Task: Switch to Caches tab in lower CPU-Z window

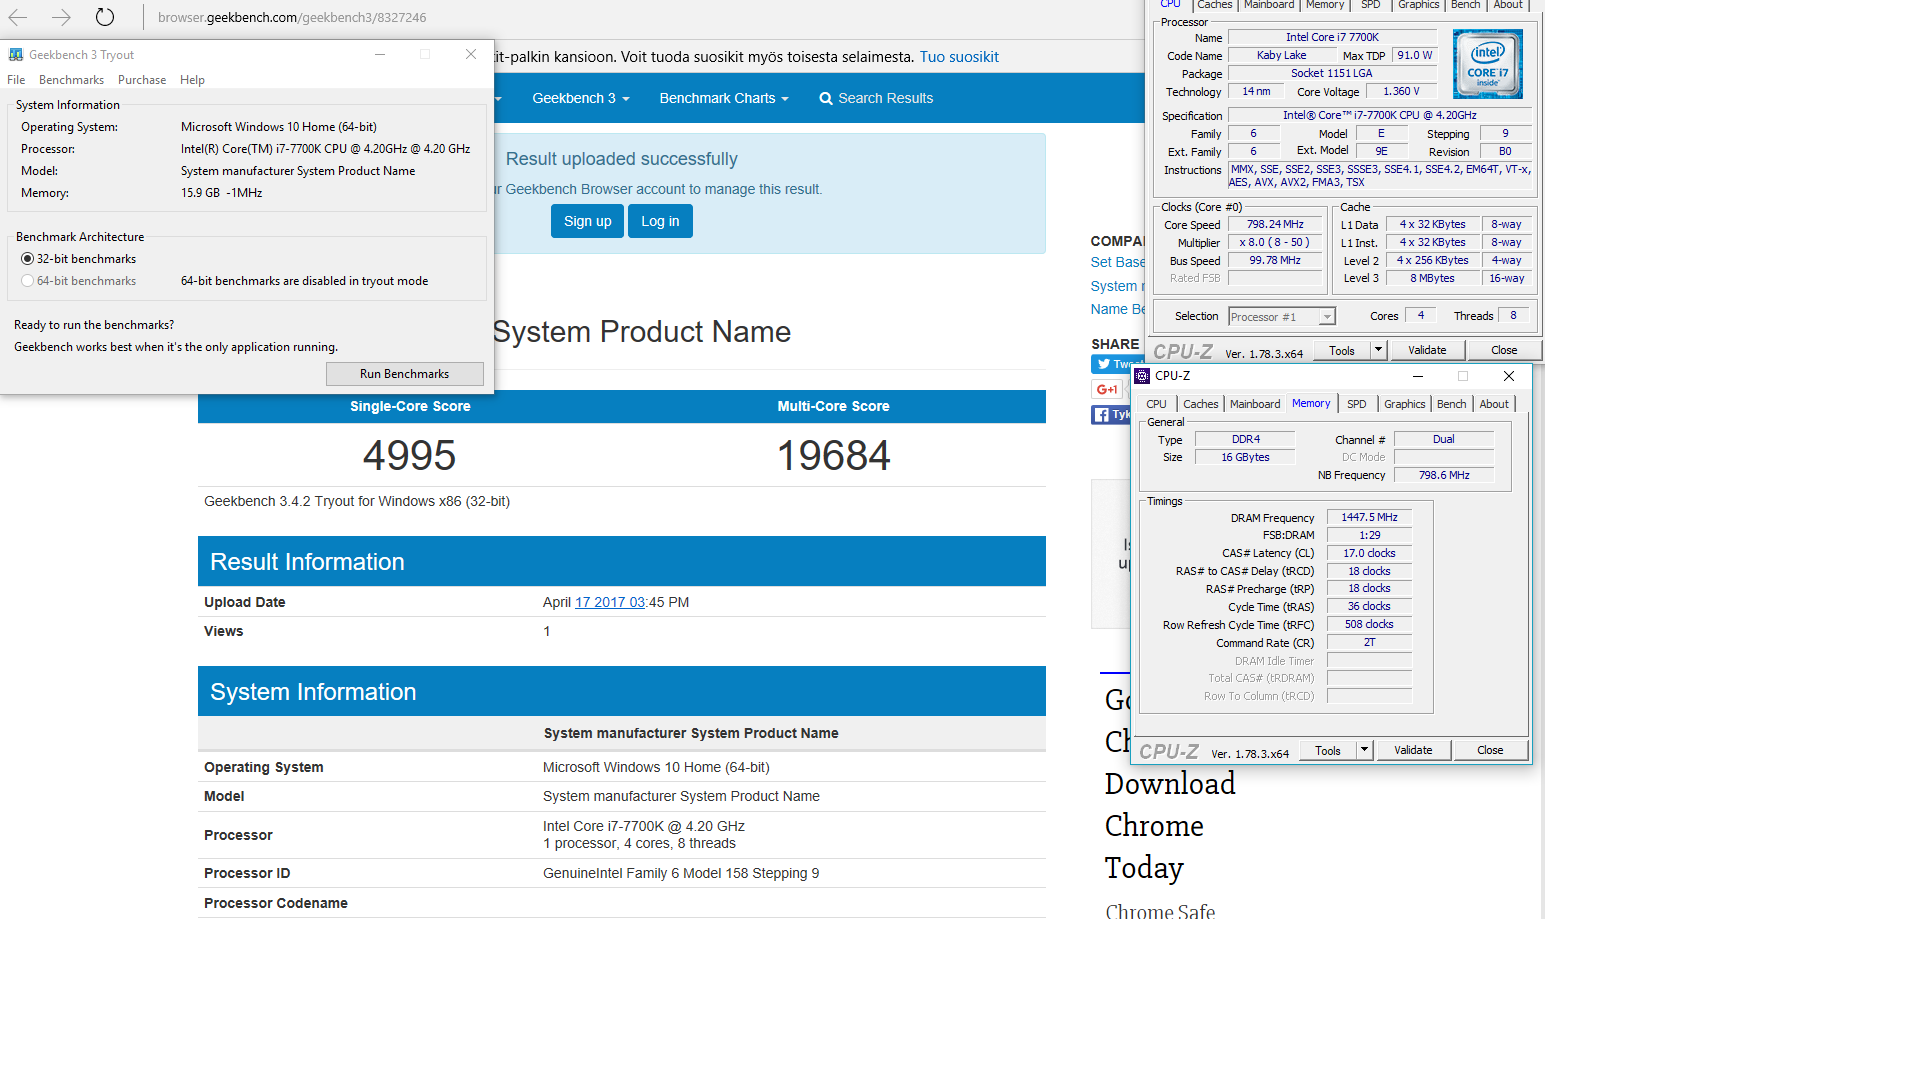Action: pos(1200,404)
